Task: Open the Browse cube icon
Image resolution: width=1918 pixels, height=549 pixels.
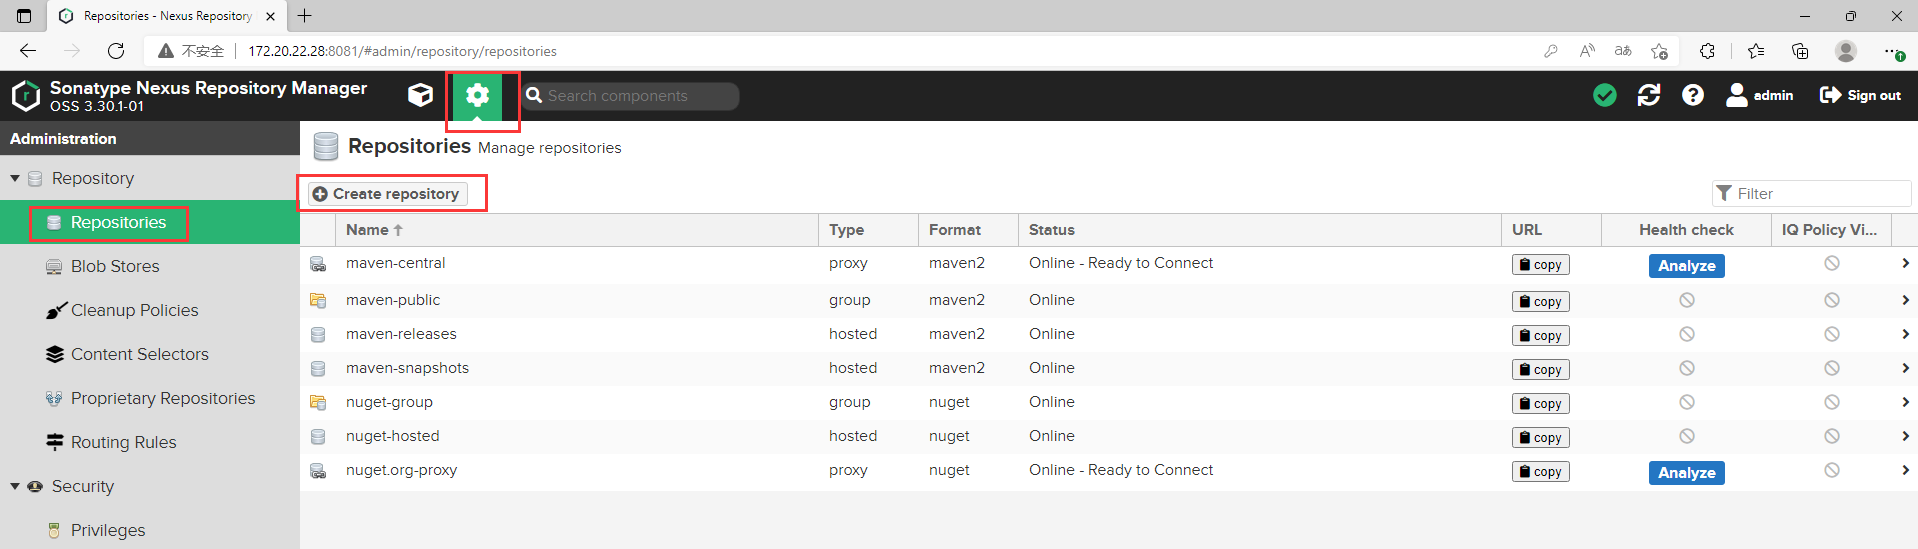Action: coord(421,95)
